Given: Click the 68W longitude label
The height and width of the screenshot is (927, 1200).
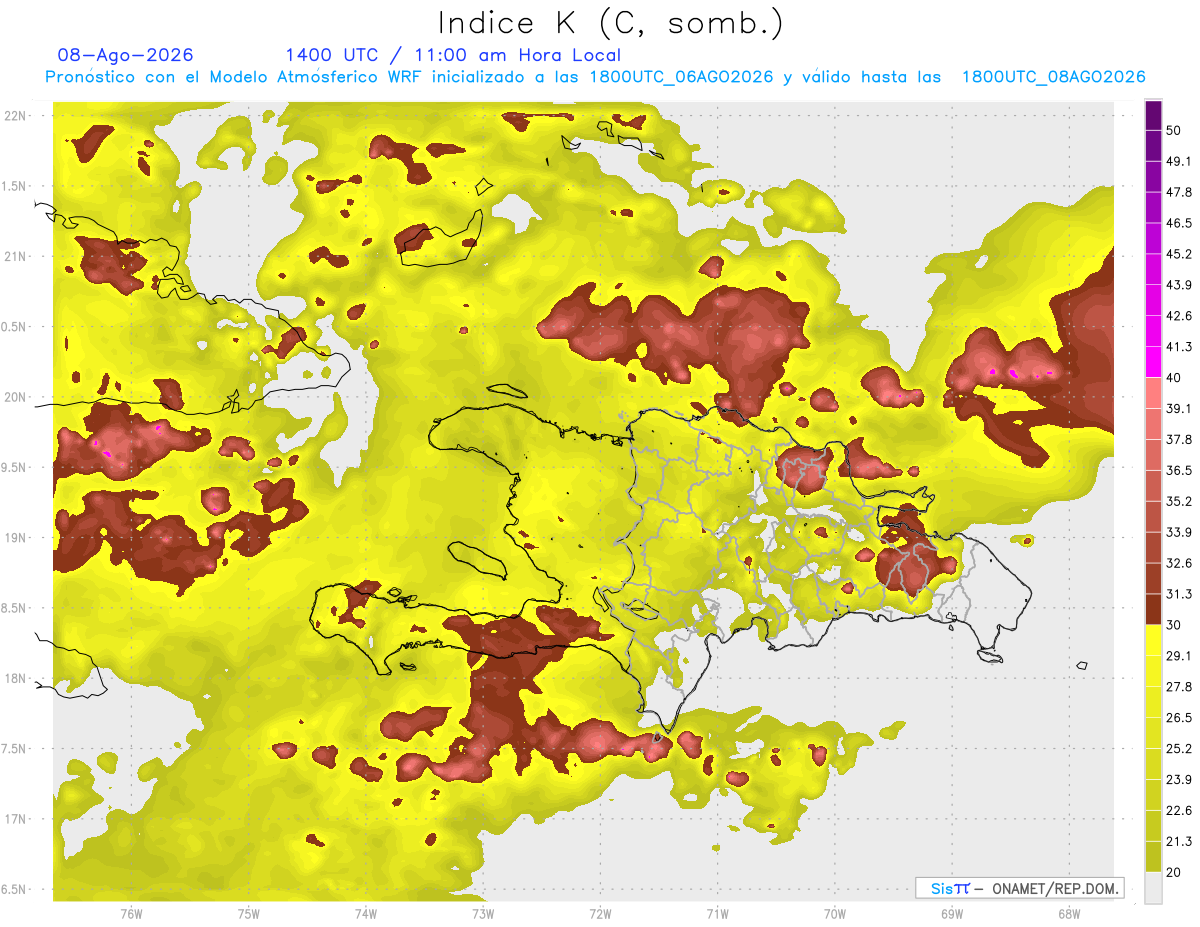Looking at the screenshot, I should (1068, 914).
